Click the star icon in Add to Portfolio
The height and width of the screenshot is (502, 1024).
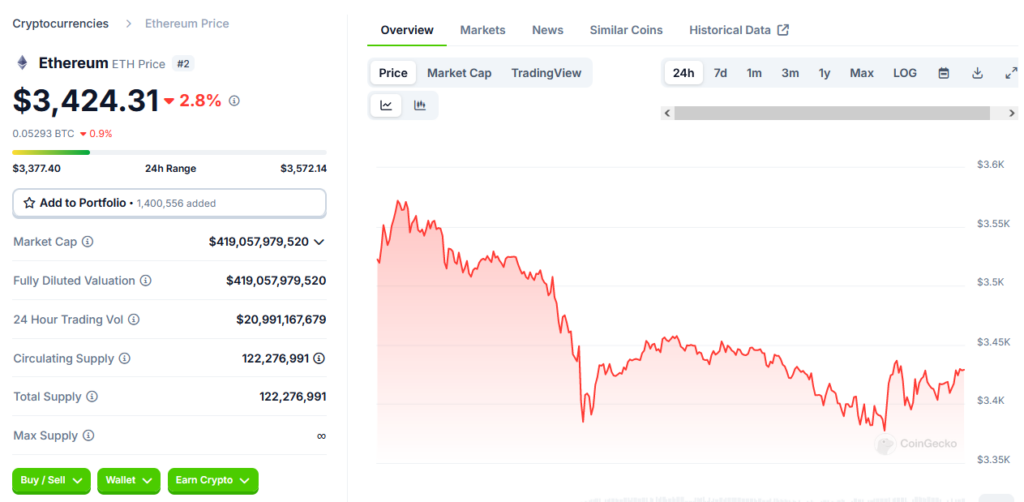click(x=29, y=203)
